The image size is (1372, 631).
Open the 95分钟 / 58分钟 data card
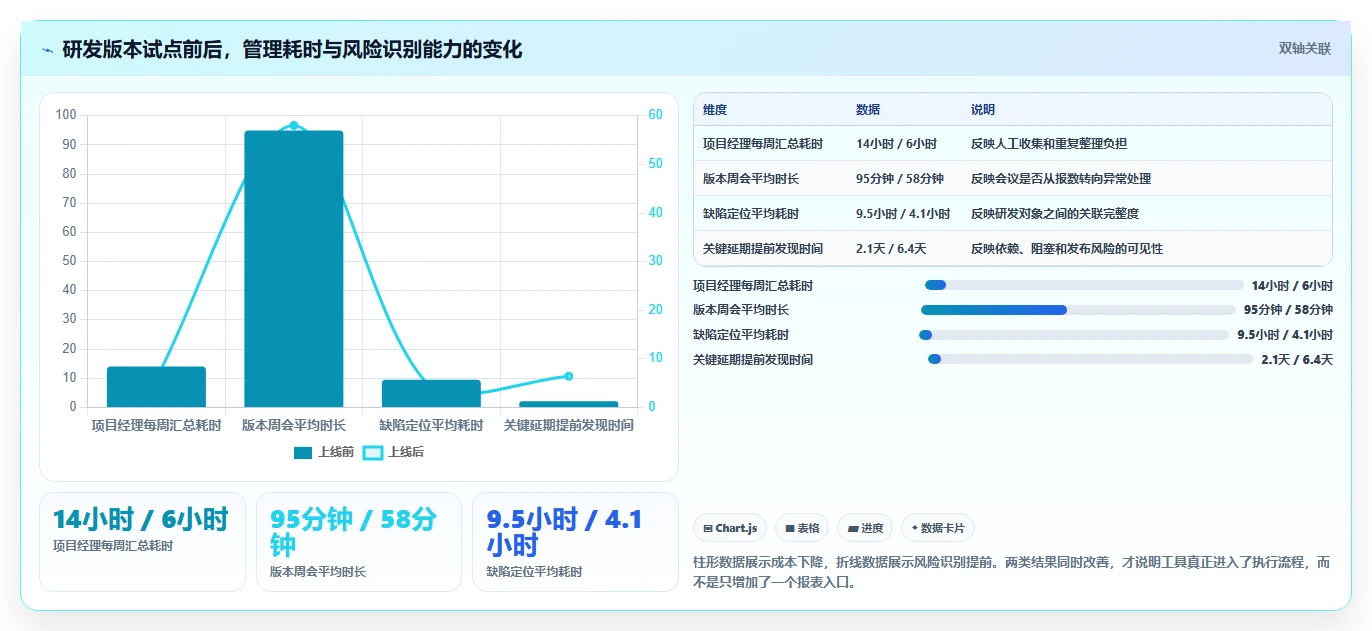tap(359, 542)
